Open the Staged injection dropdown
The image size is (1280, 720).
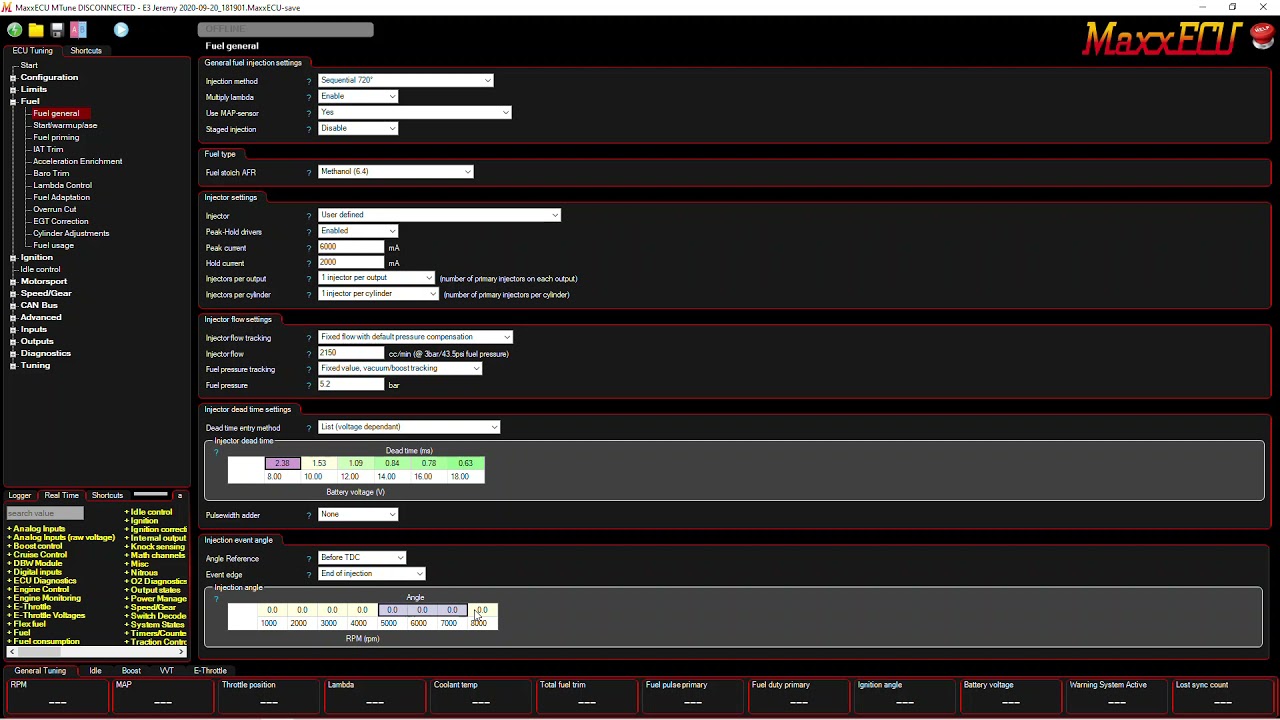358,128
